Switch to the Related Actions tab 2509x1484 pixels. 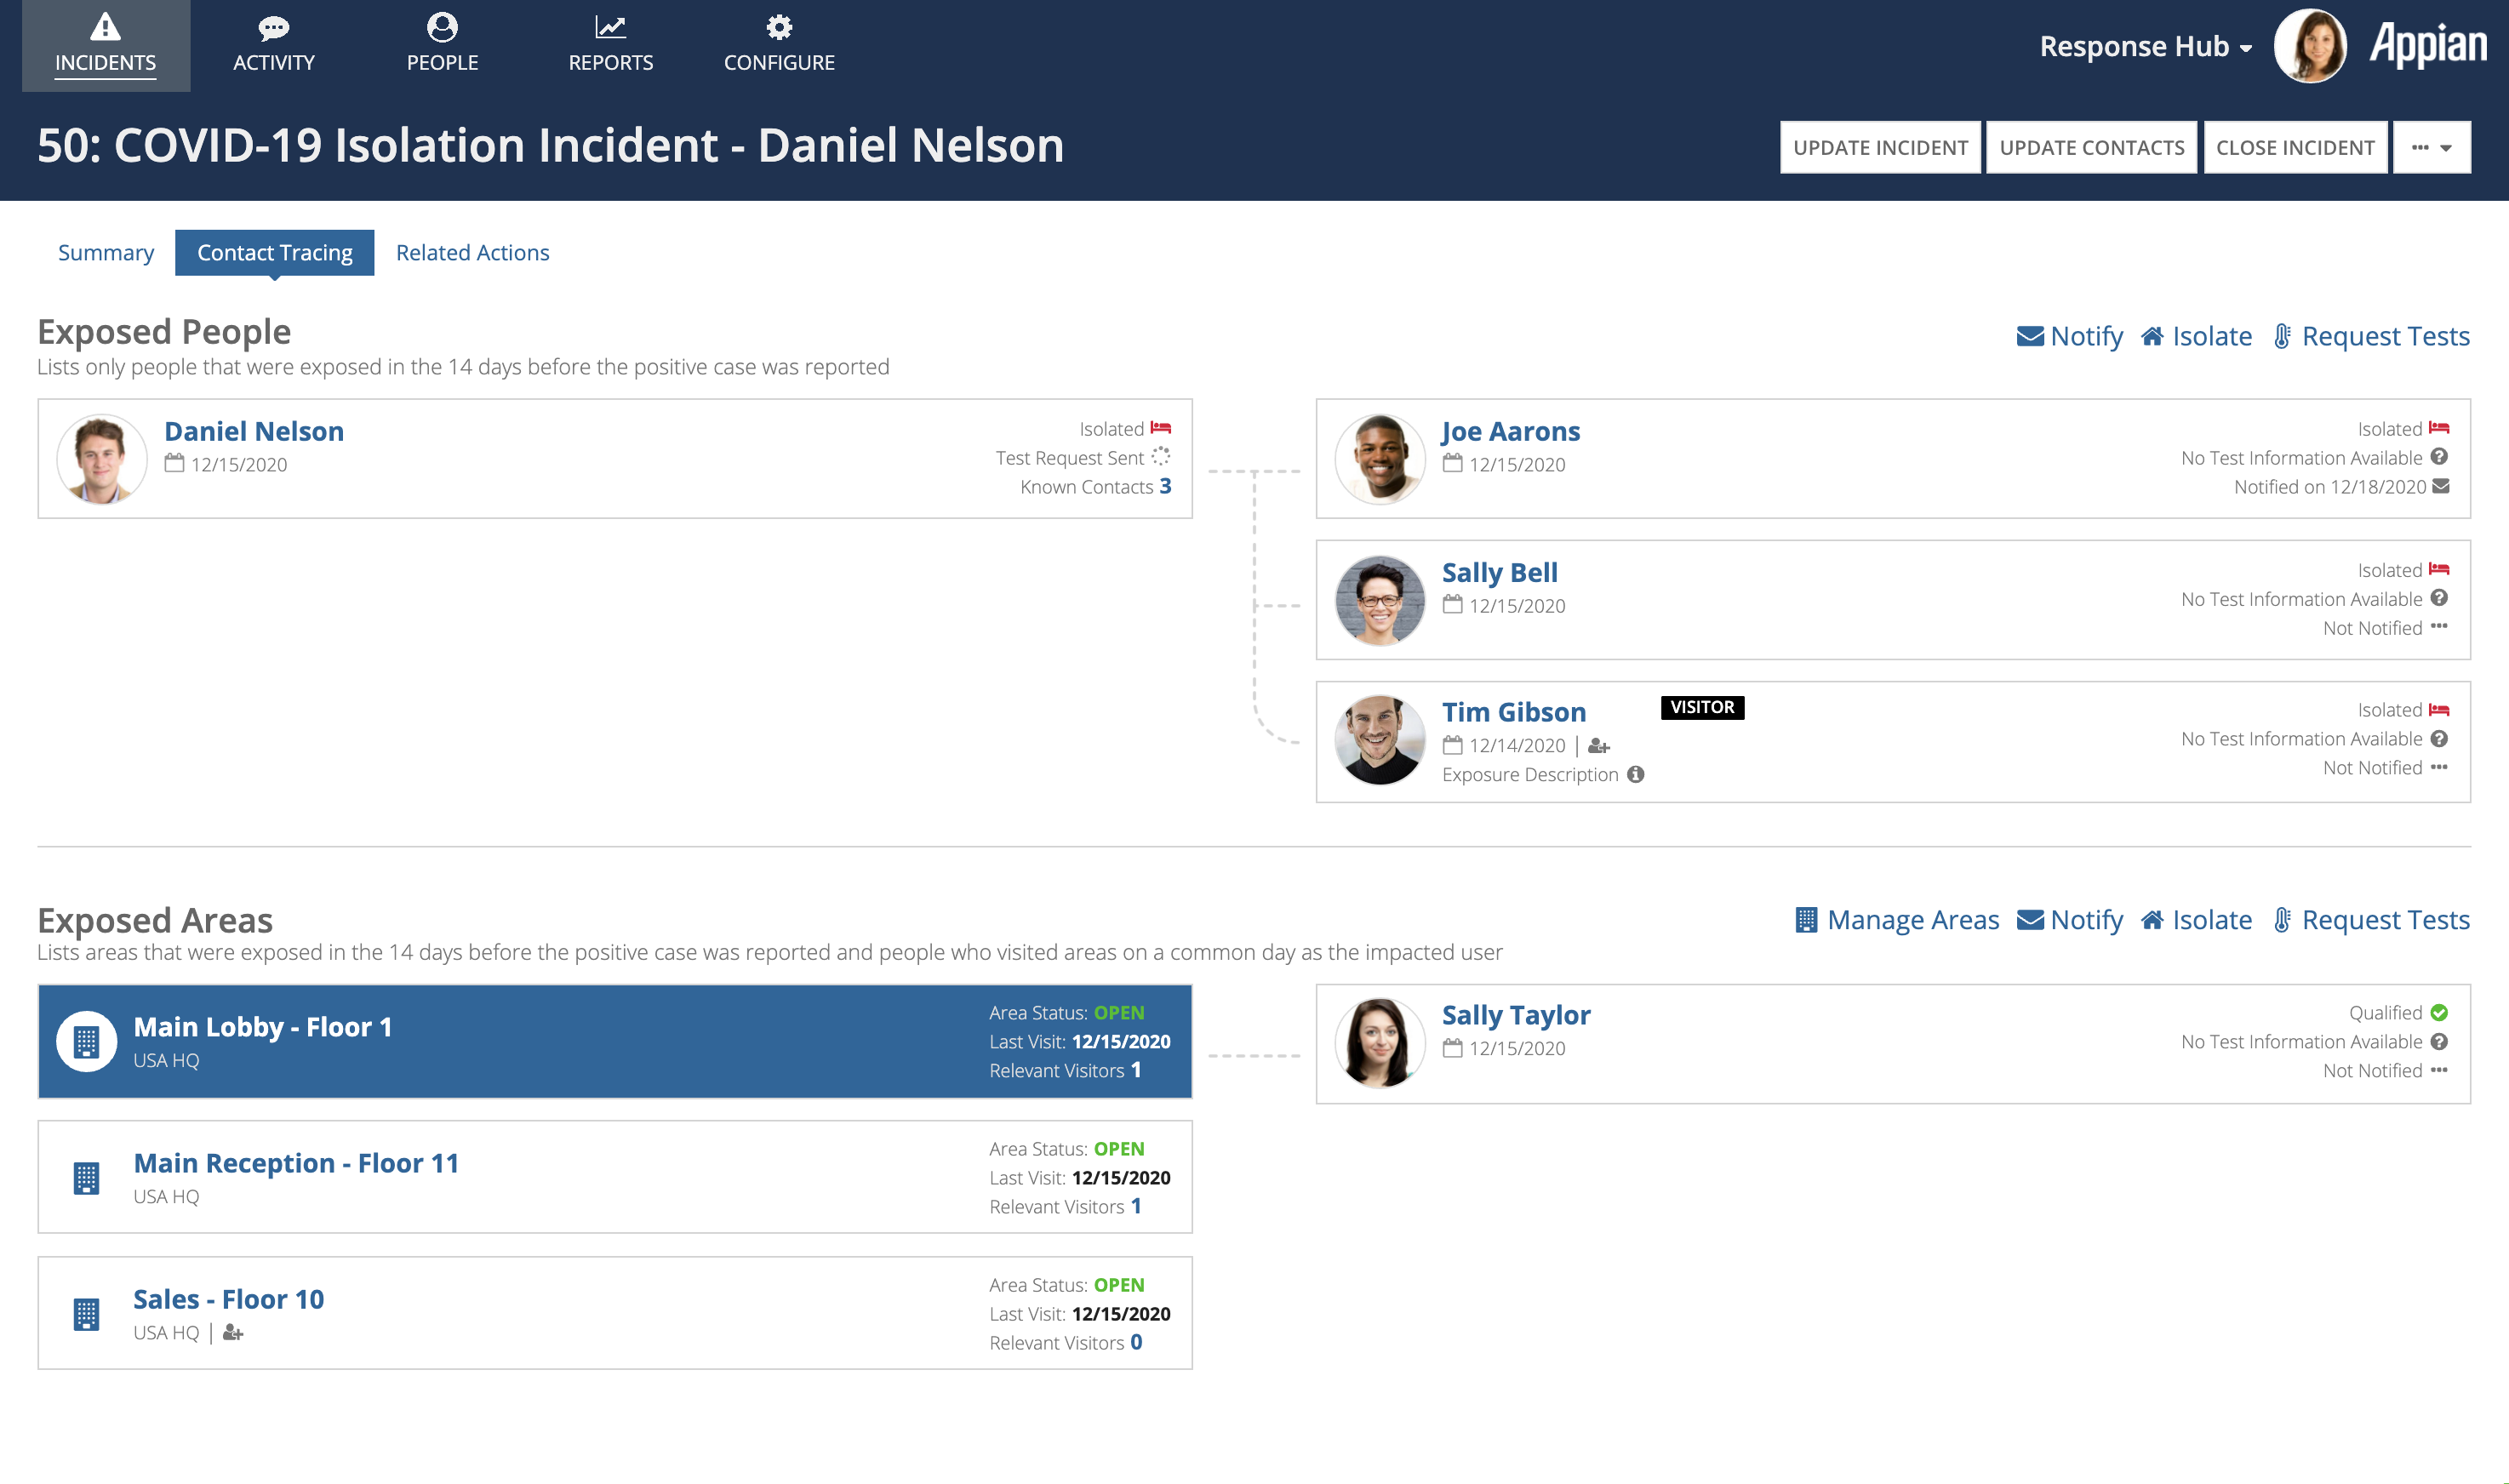point(472,253)
